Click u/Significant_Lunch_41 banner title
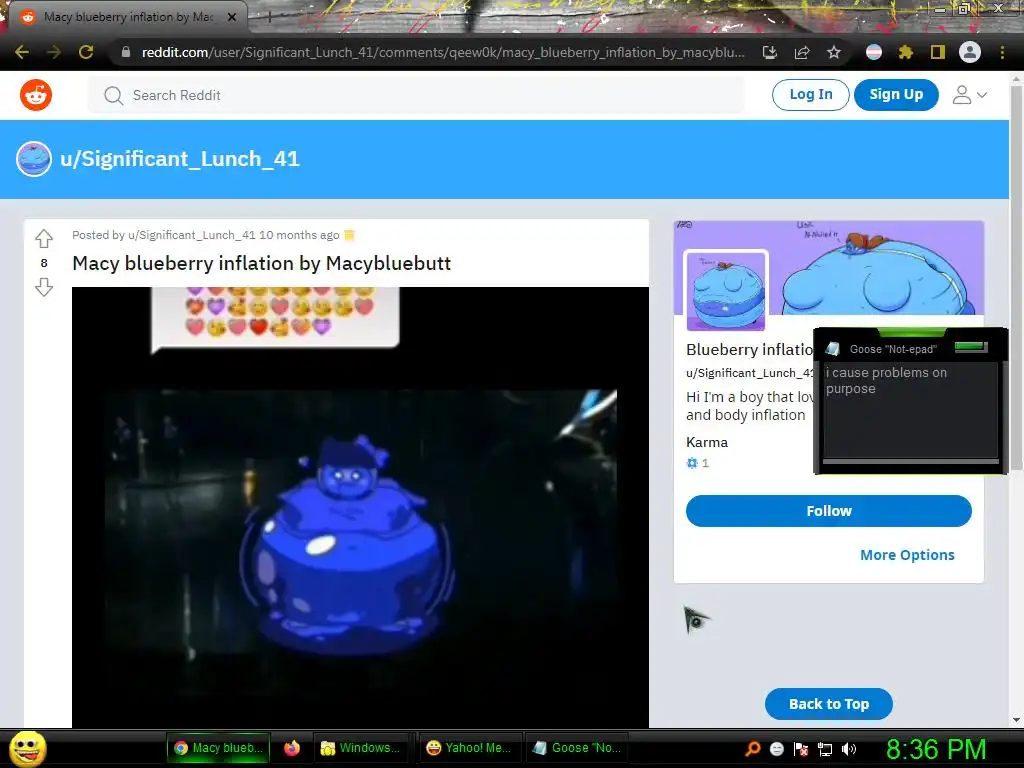 click(180, 159)
